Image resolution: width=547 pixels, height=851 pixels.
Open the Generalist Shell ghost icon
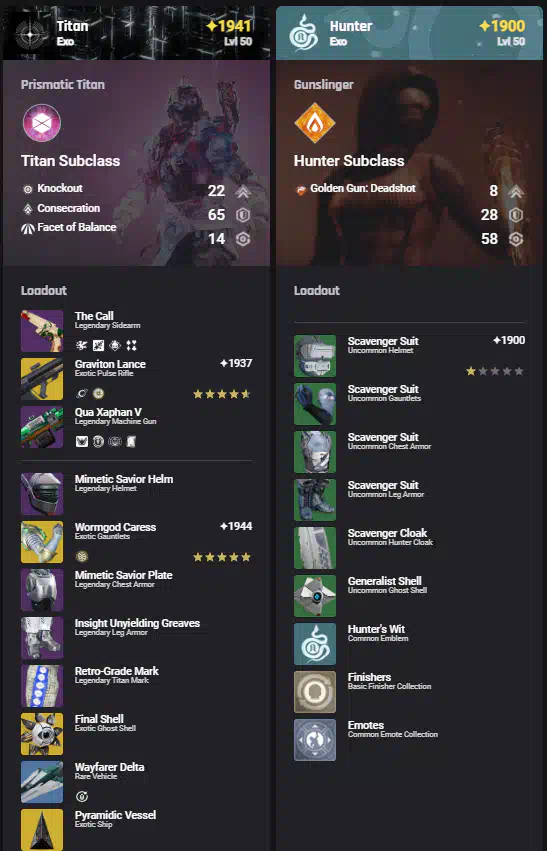point(315,596)
